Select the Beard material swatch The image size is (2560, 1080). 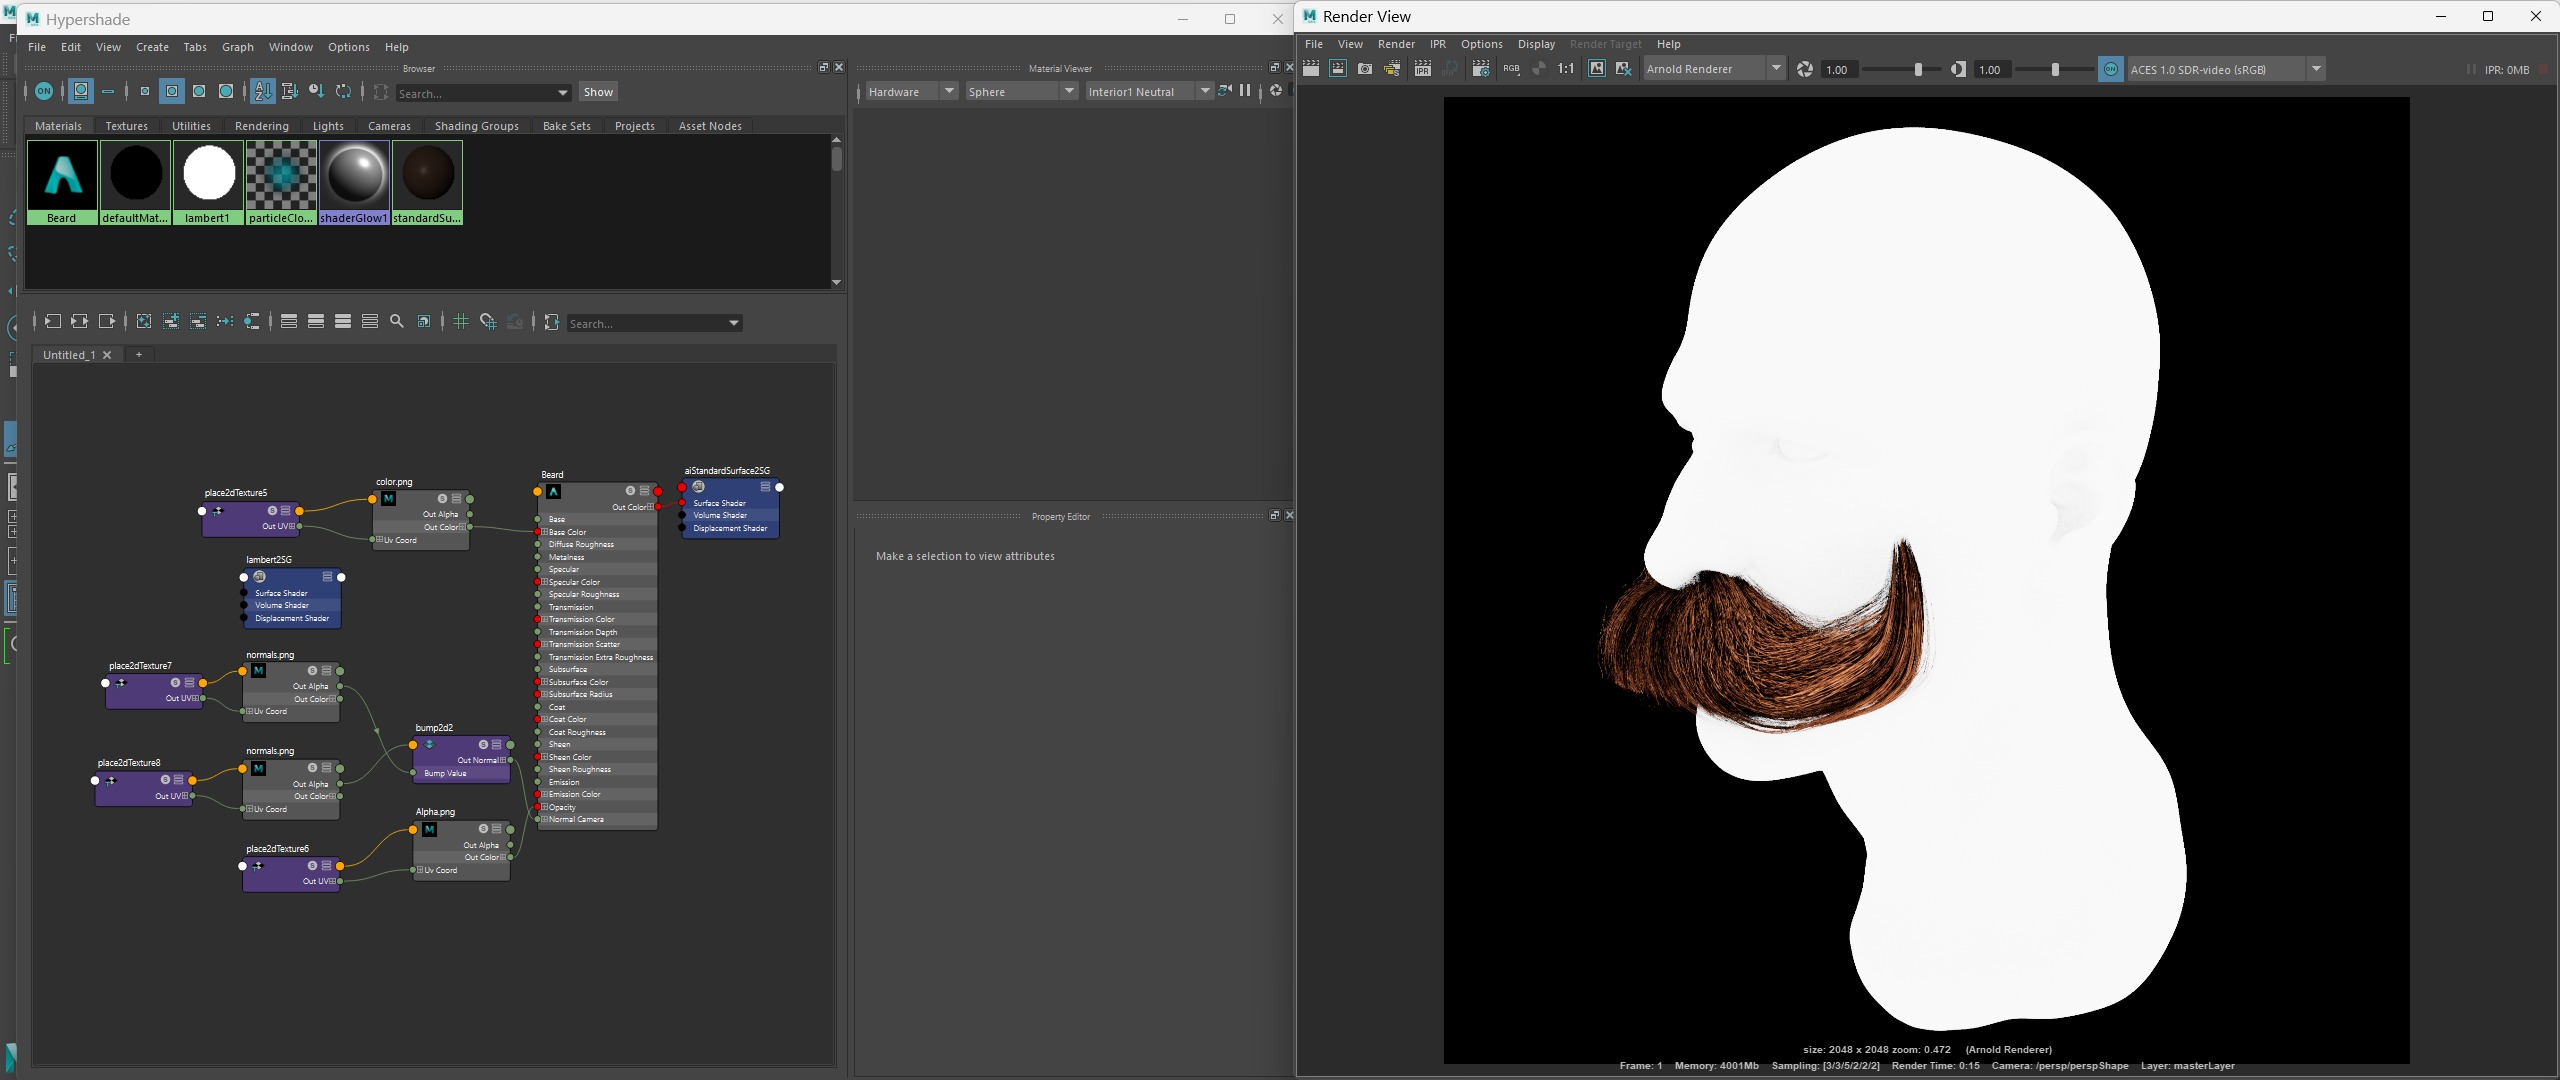pyautogui.click(x=62, y=182)
